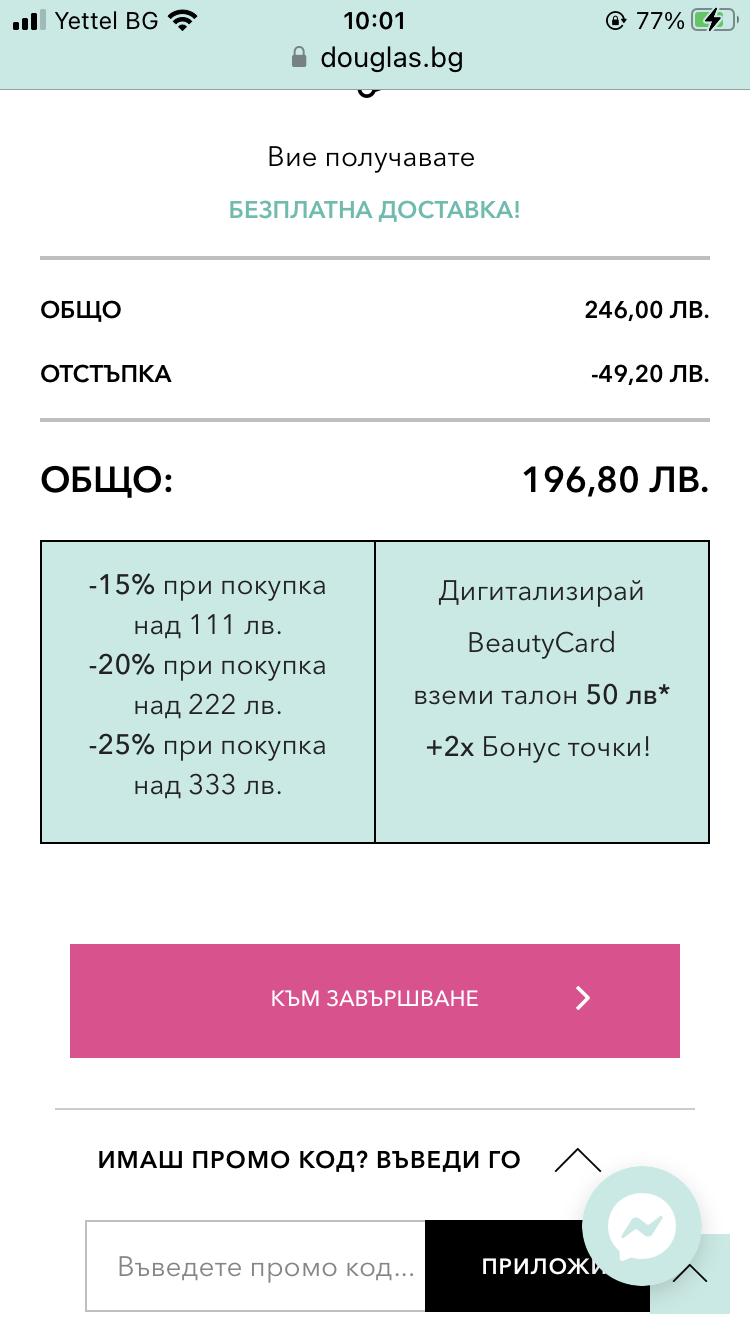This screenshot has height=1334, width=750.
Task: Collapse promo code section with chevron
Action: [577, 1160]
